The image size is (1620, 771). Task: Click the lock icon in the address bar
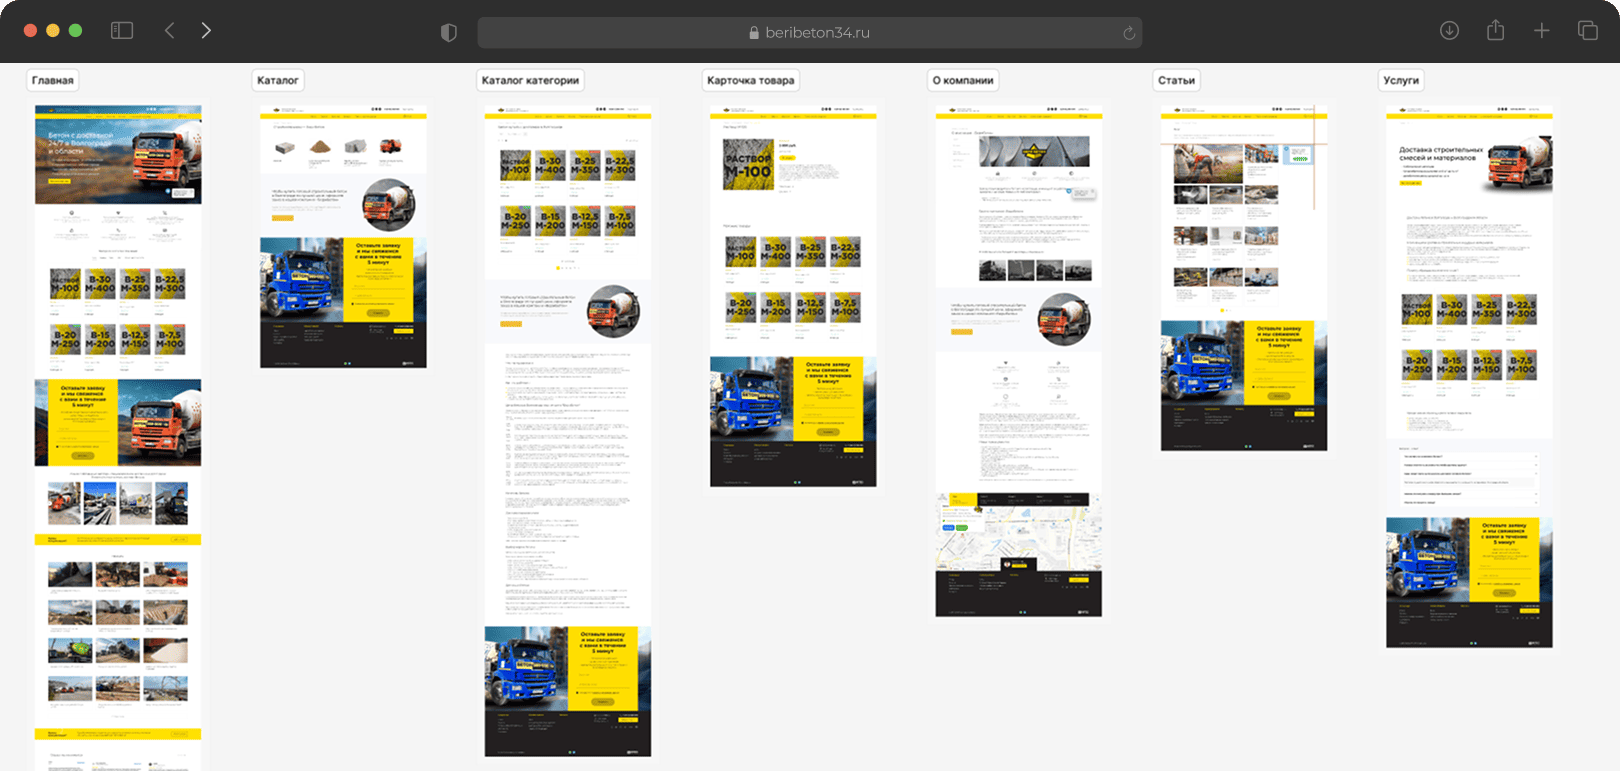pos(755,32)
